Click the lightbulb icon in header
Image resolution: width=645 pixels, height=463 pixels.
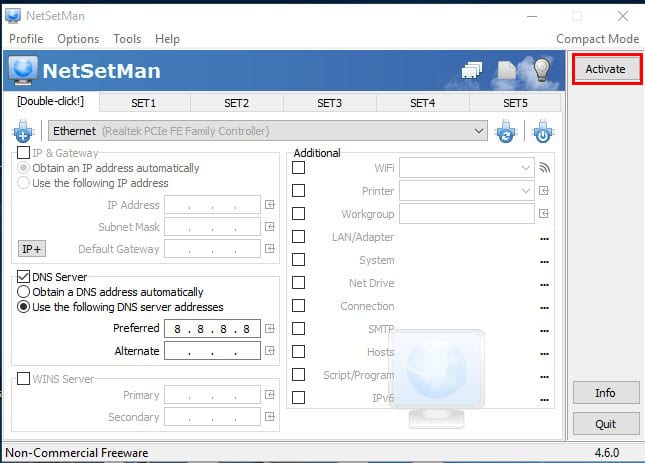click(x=541, y=70)
